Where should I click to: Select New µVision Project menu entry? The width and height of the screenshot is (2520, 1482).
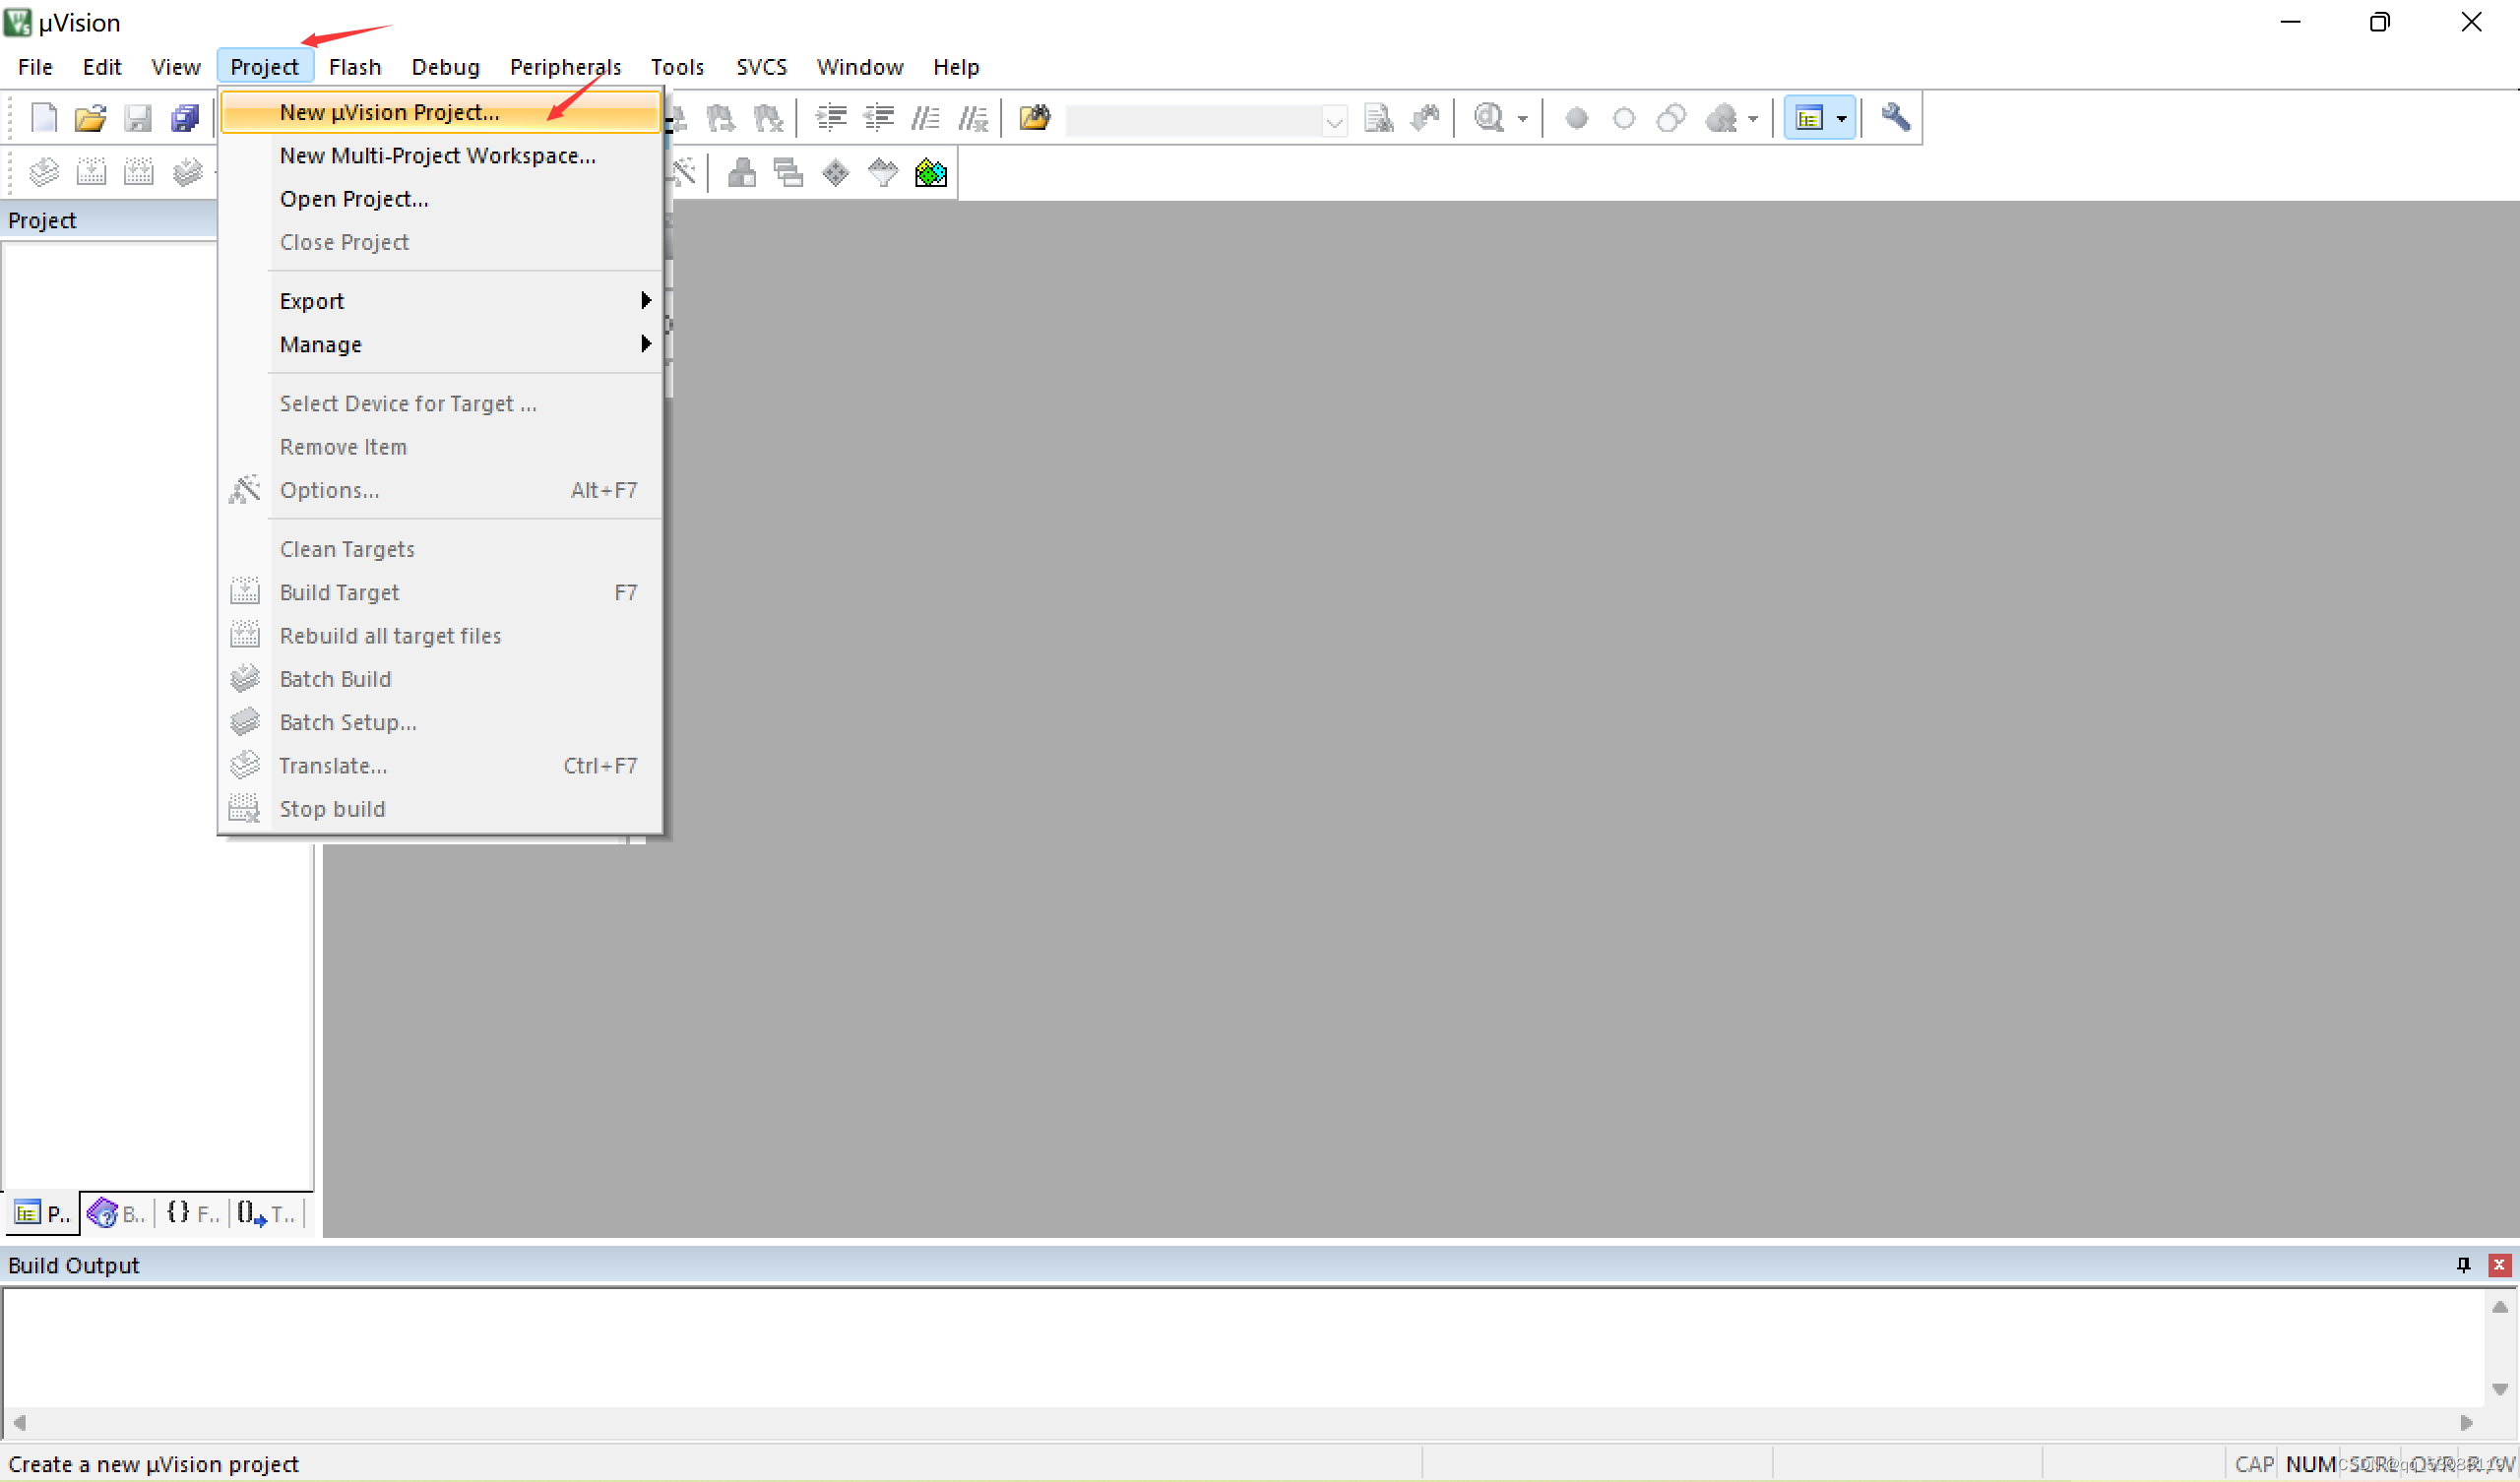tap(389, 112)
